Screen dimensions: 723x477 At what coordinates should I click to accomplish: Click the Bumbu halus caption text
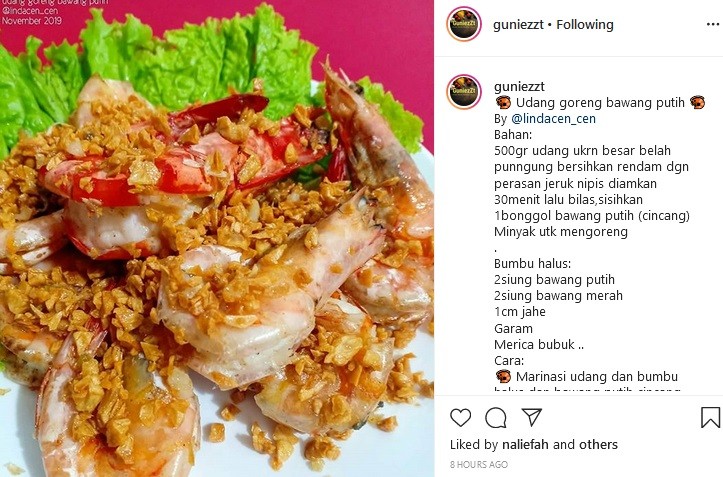(x=532, y=263)
